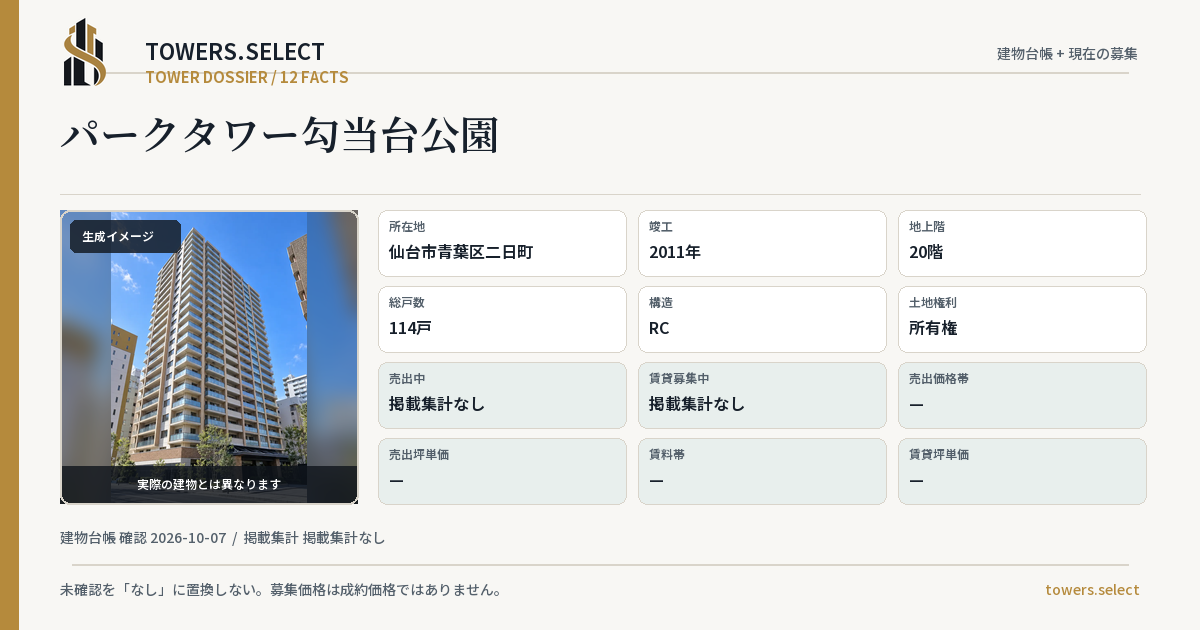
Task: Select the 賃貸募集中 card
Action: coord(762,395)
